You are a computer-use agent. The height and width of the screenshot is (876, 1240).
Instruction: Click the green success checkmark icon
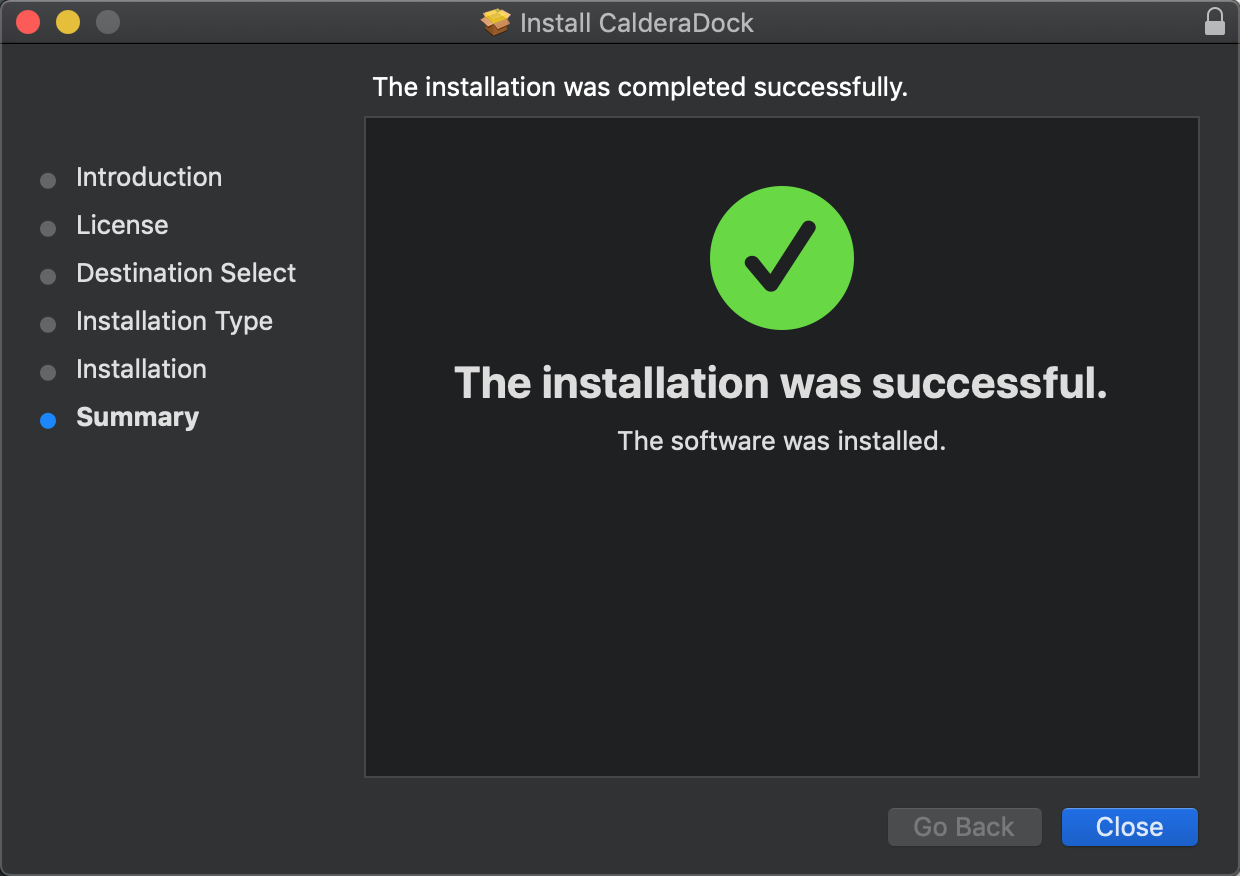(x=781, y=257)
